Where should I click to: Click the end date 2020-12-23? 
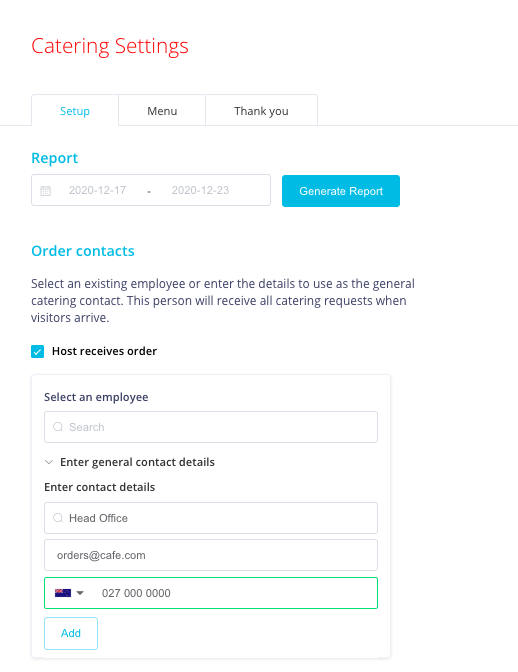201,190
